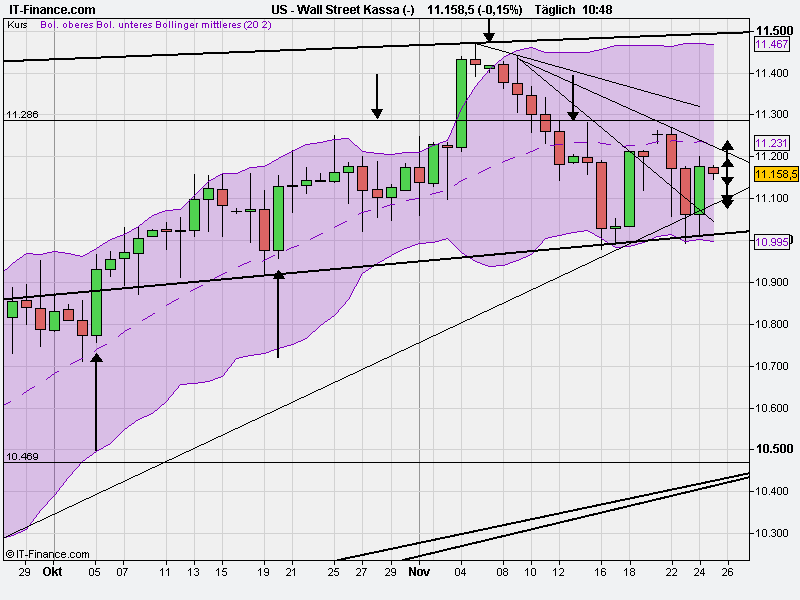
Task: Click the '© IT-Finance.com' copyright text
Action: (47, 554)
